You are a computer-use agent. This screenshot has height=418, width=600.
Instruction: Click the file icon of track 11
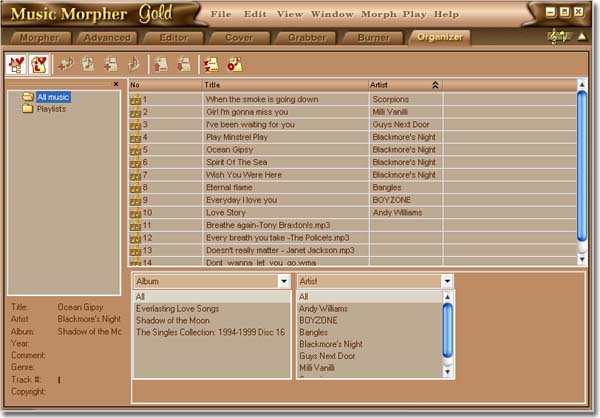[x=135, y=227]
